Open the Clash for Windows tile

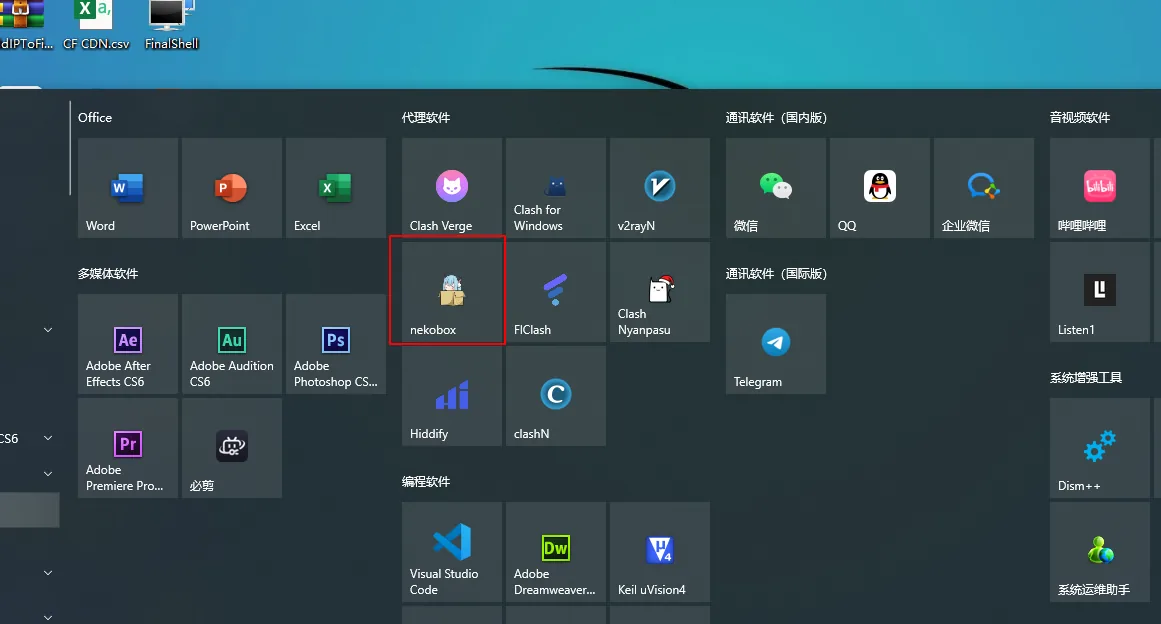[556, 188]
